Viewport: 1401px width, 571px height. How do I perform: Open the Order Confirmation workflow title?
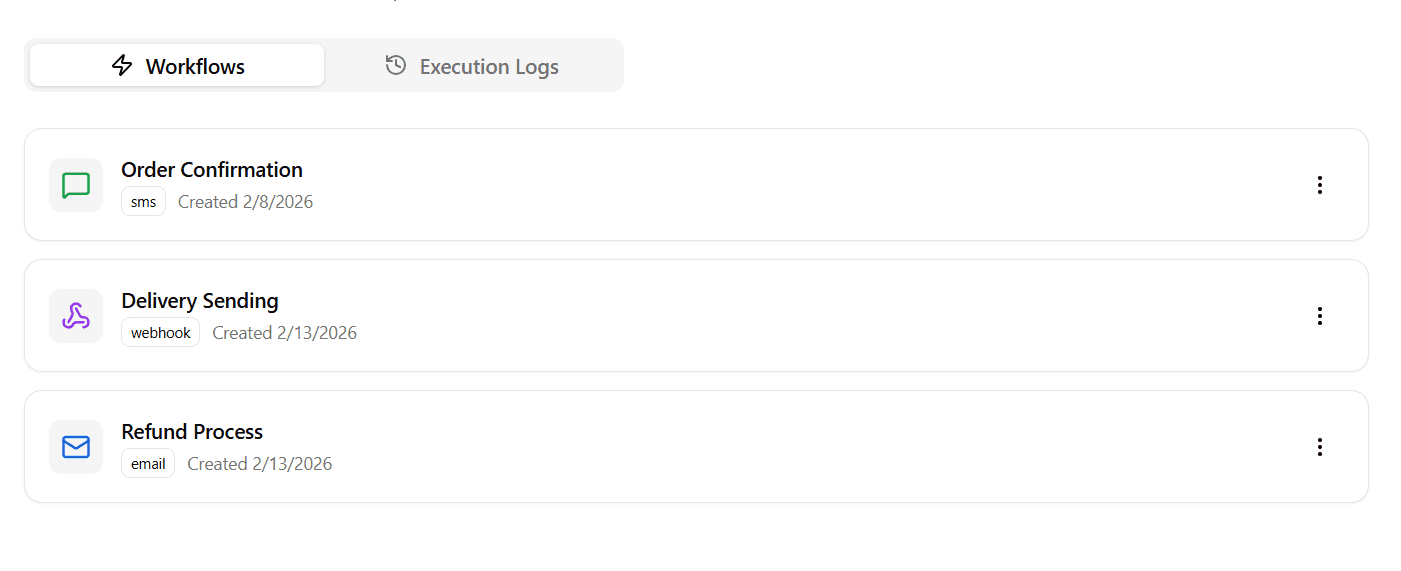click(212, 170)
